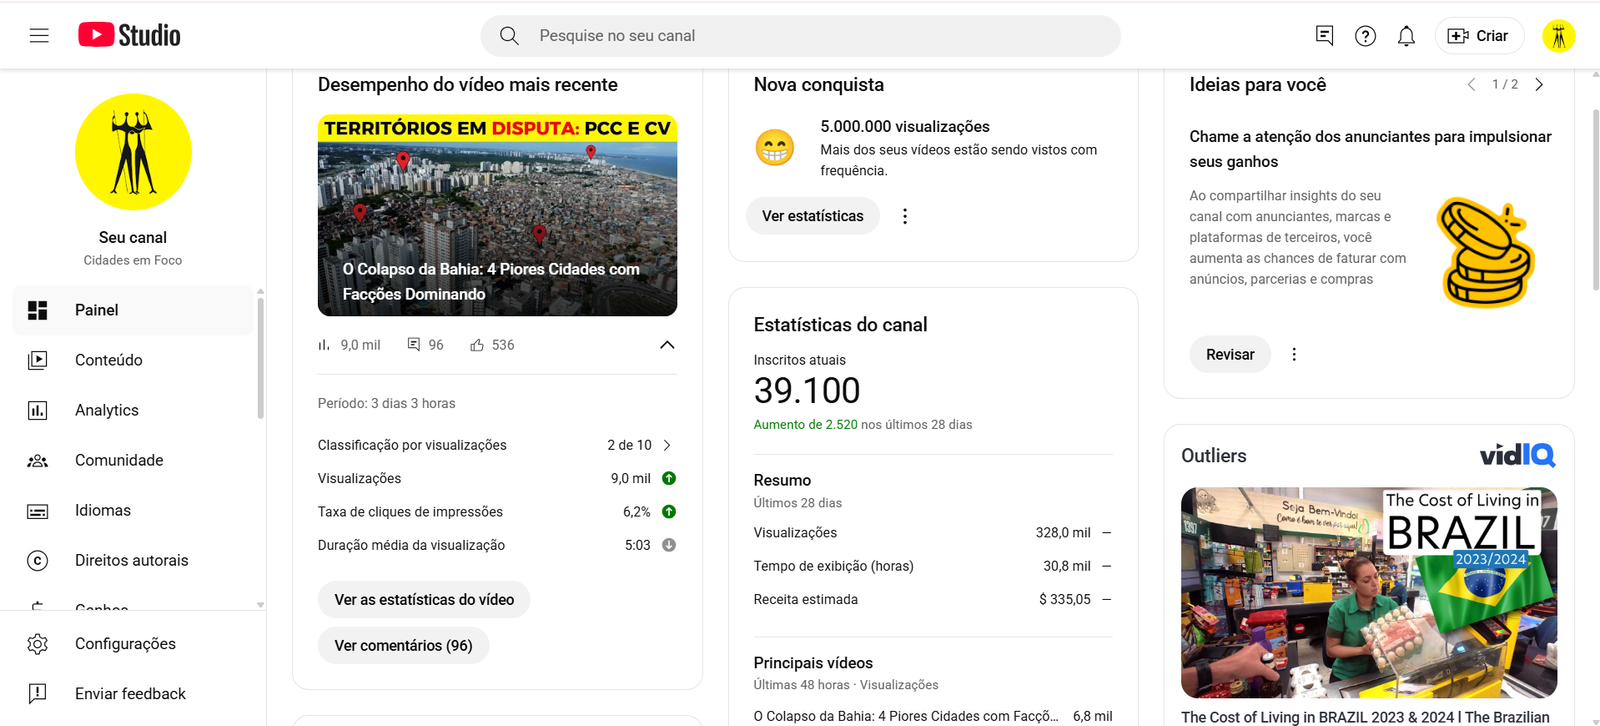Click Ver comentários (96) button

[x=403, y=646]
